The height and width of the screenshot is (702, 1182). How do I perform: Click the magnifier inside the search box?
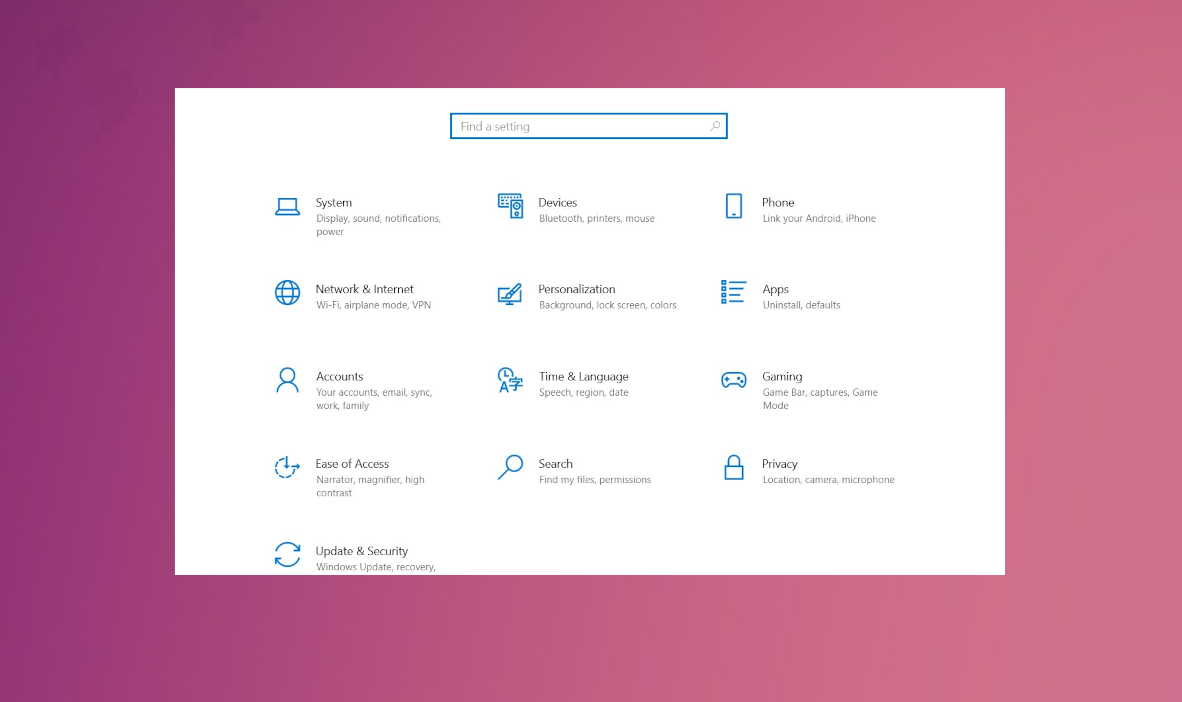715,126
